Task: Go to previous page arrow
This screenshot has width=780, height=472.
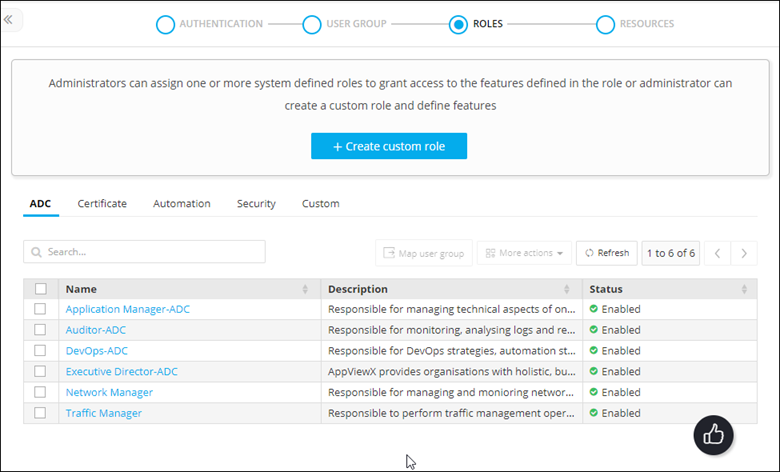Action: point(717,253)
